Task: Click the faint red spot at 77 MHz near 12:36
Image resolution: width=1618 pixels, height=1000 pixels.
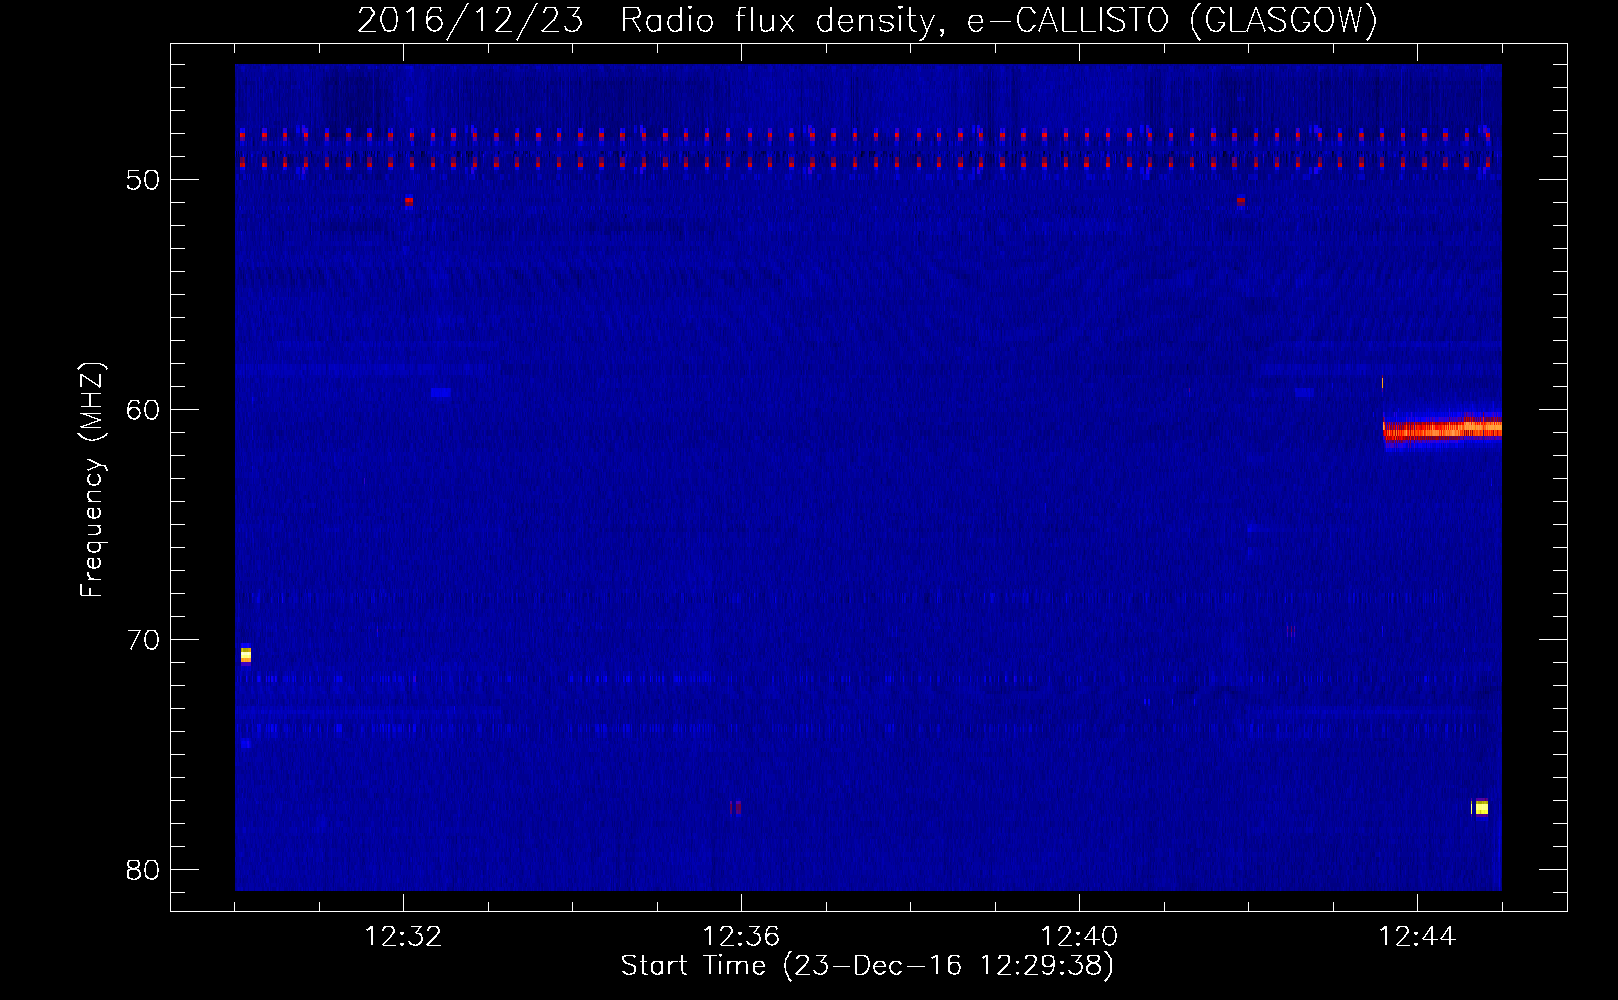Action: [736, 807]
